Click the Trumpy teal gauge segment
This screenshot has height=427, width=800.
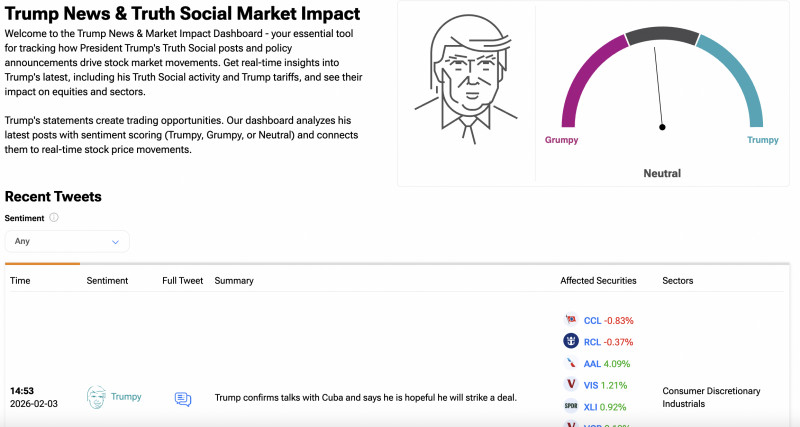741,84
